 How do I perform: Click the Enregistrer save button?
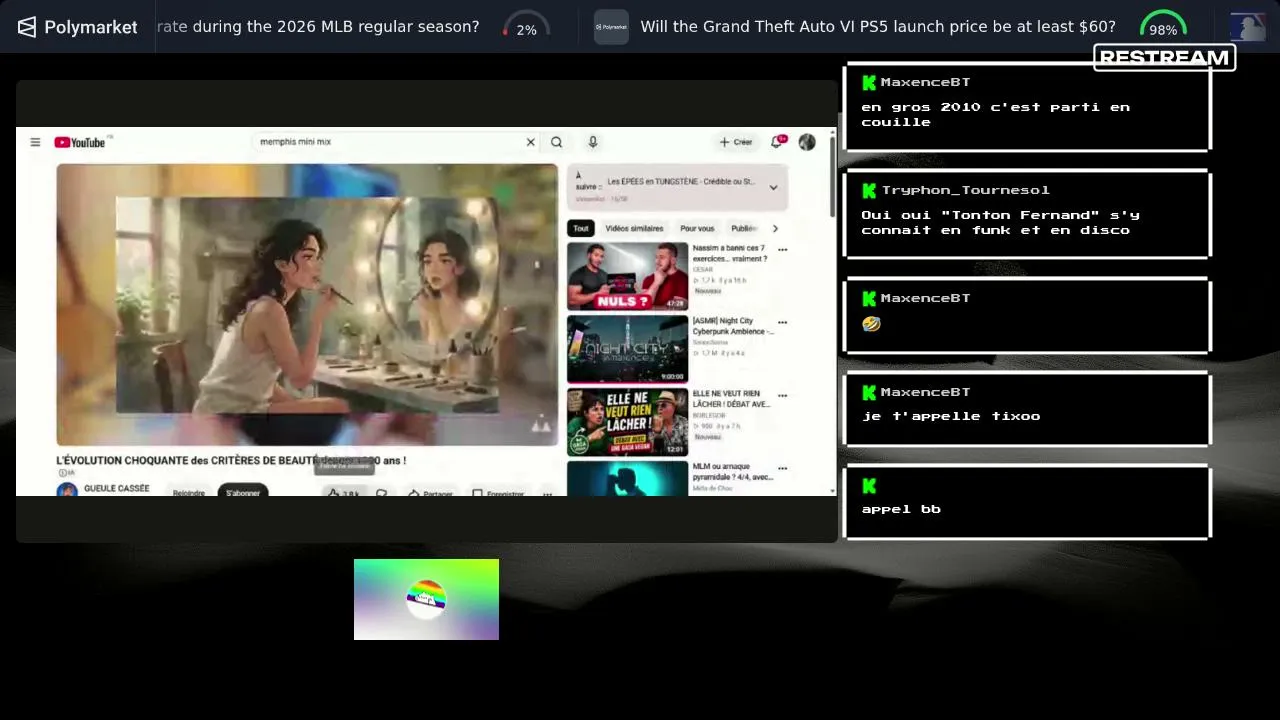click(498, 493)
